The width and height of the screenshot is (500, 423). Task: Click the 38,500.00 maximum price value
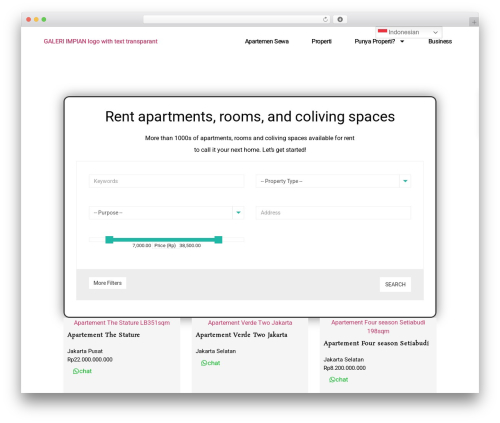190,246
